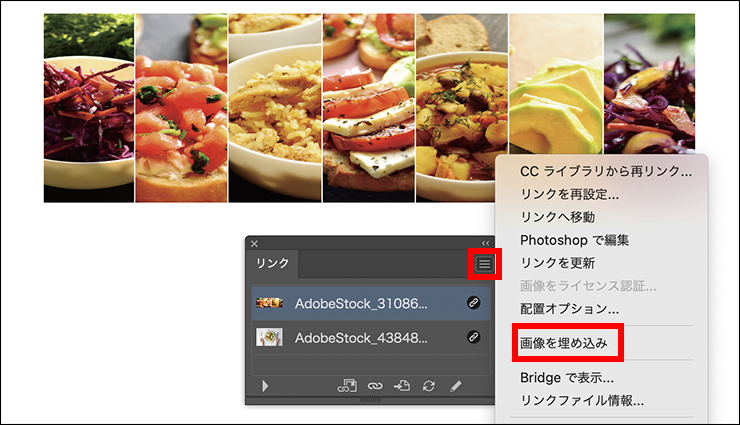Choose 画像を埋め込み from the menu

tap(563, 343)
